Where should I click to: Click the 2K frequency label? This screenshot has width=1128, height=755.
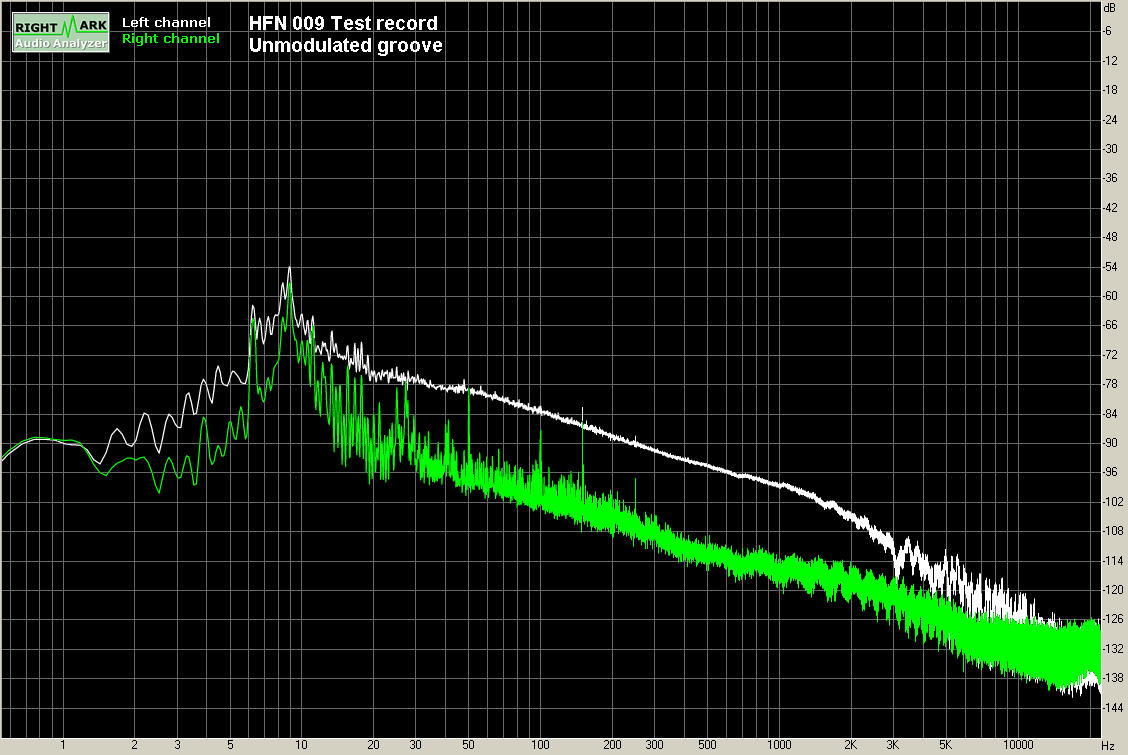tap(850, 745)
